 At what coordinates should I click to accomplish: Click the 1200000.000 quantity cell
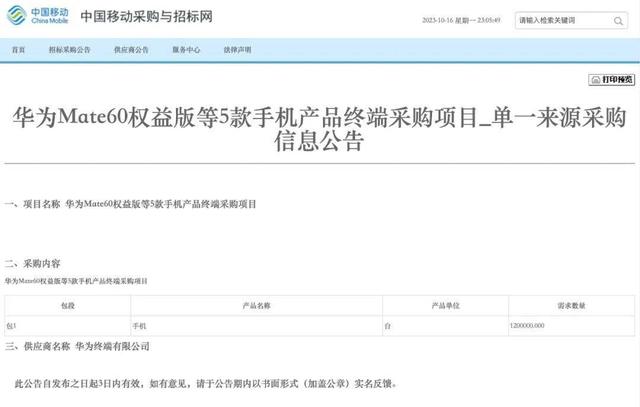(571, 326)
